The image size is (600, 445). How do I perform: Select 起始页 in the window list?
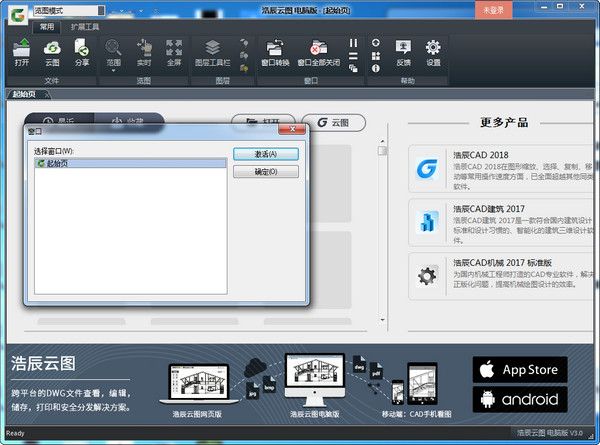[x=58, y=162]
